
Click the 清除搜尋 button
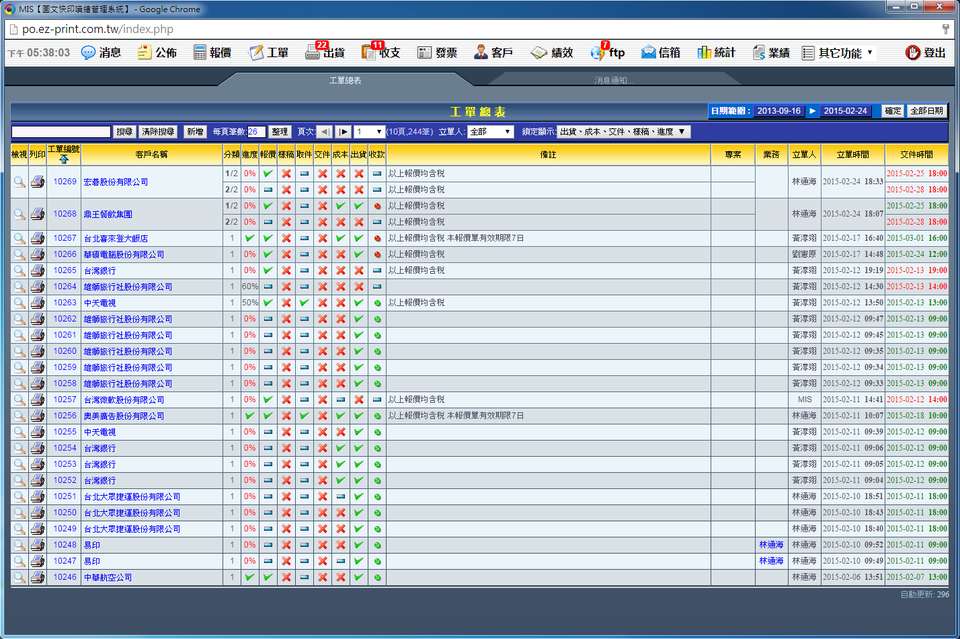click(158, 132)
